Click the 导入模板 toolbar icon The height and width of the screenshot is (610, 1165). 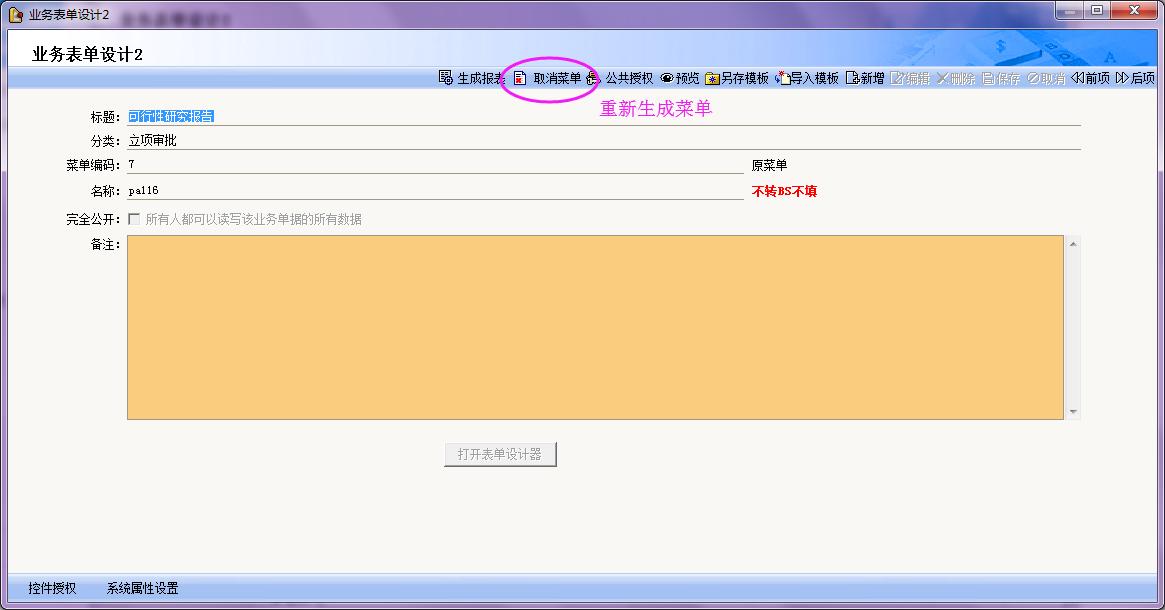point(782,78)
